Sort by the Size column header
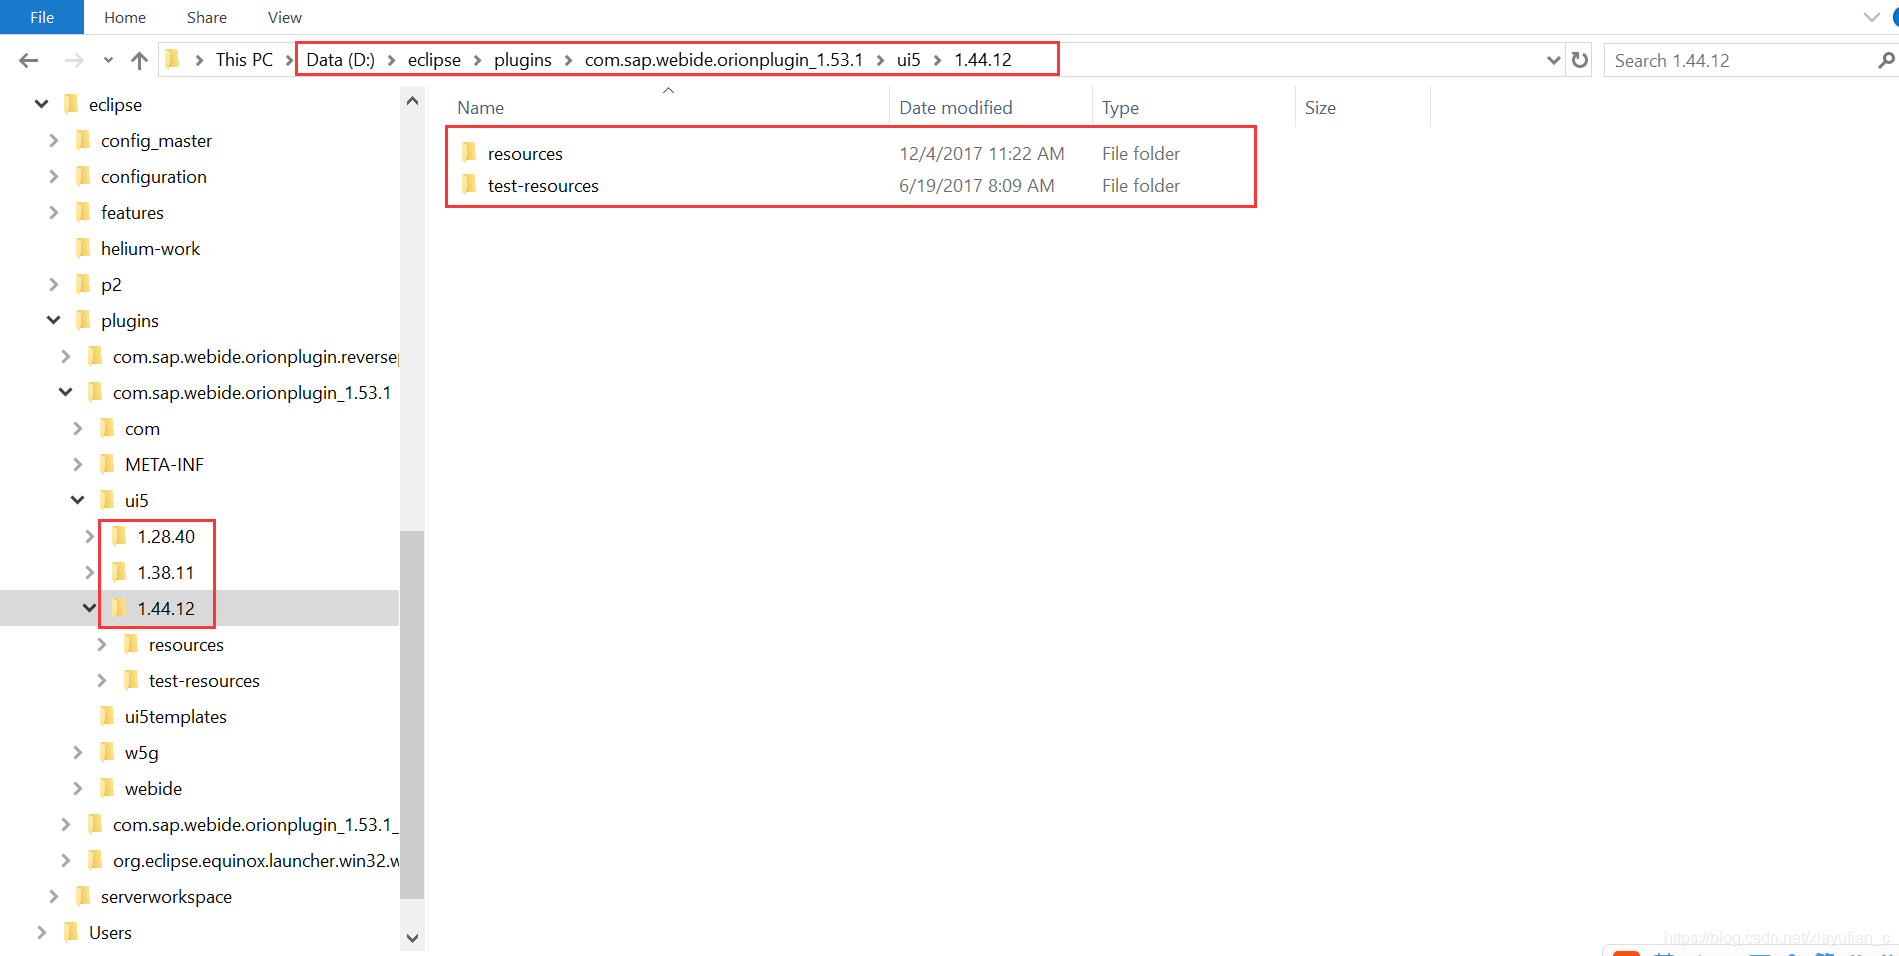Image resolution: width=1899 pixels, height=956 pixels. click(x=1320, y=107)
